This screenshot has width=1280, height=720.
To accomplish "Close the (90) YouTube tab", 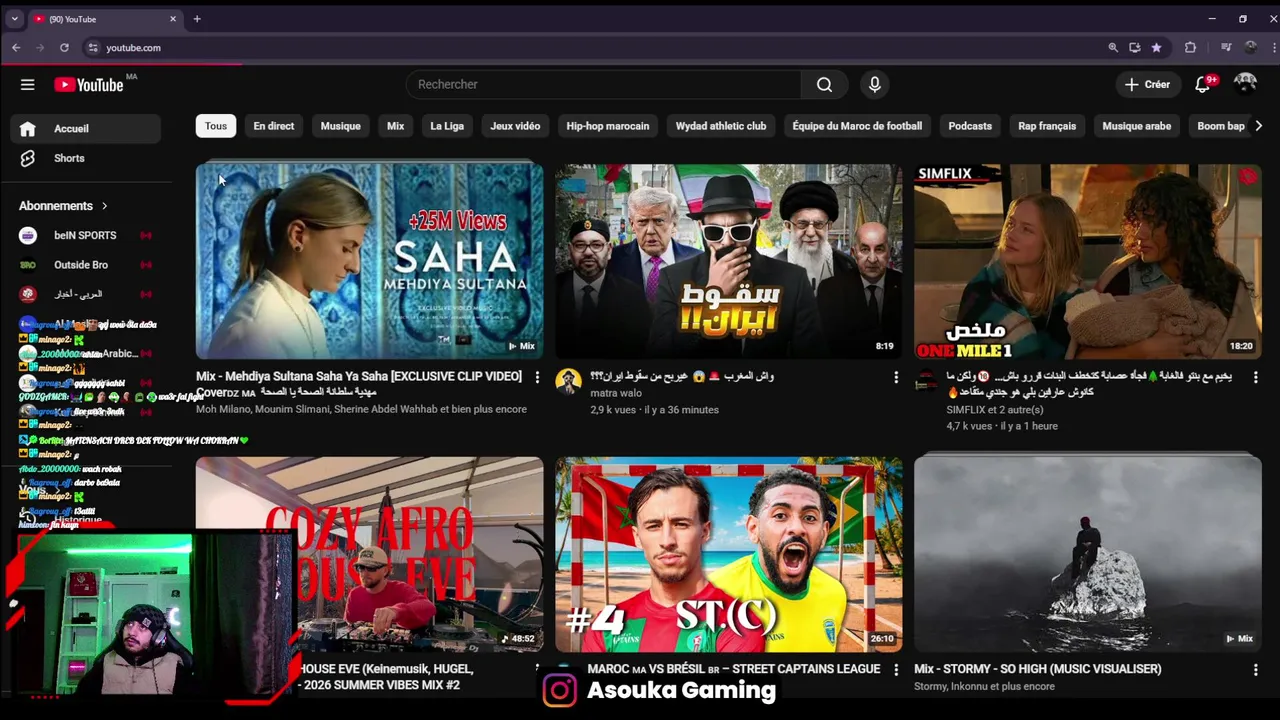I will [172, 19].
